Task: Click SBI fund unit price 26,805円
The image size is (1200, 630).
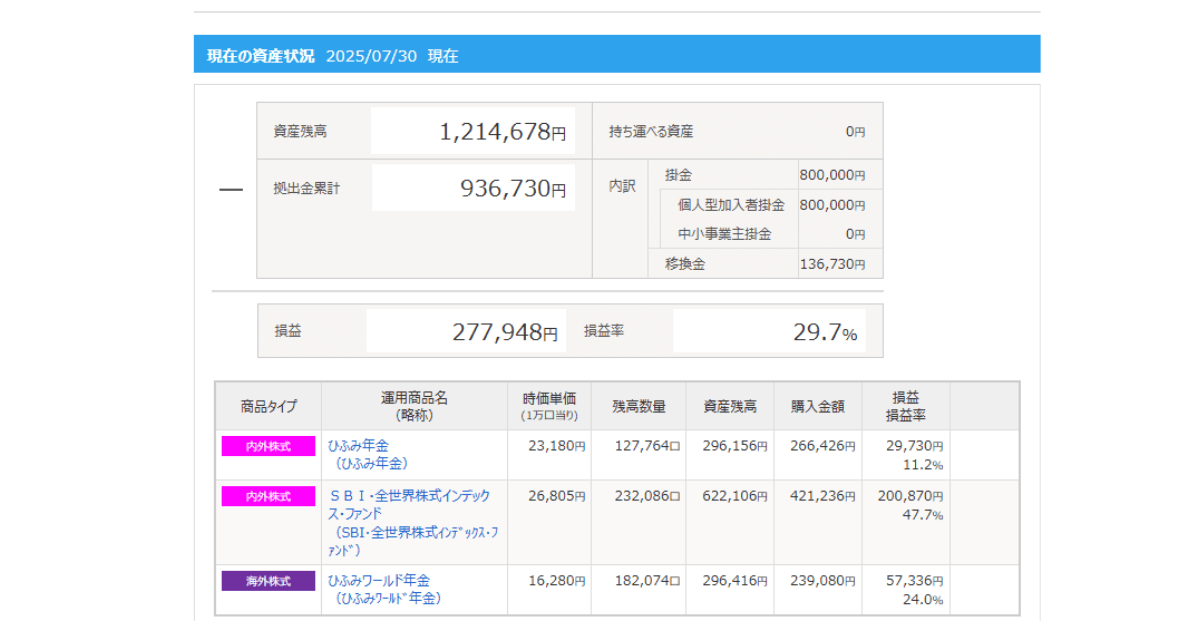Action: [x=556, y=496]
